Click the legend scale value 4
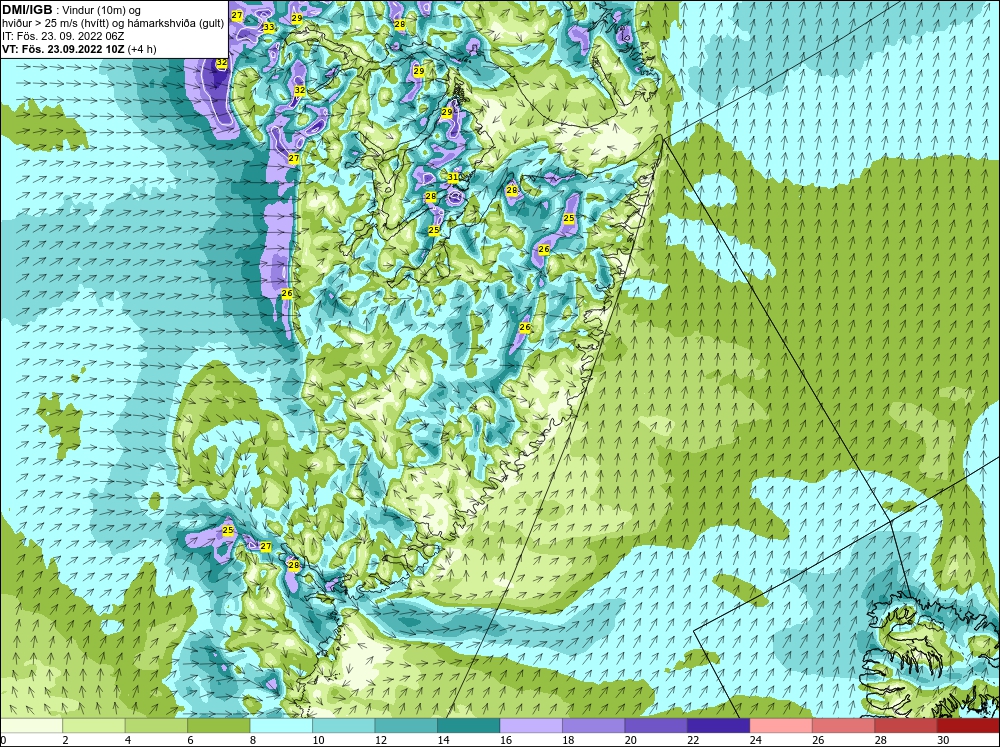 128,740
